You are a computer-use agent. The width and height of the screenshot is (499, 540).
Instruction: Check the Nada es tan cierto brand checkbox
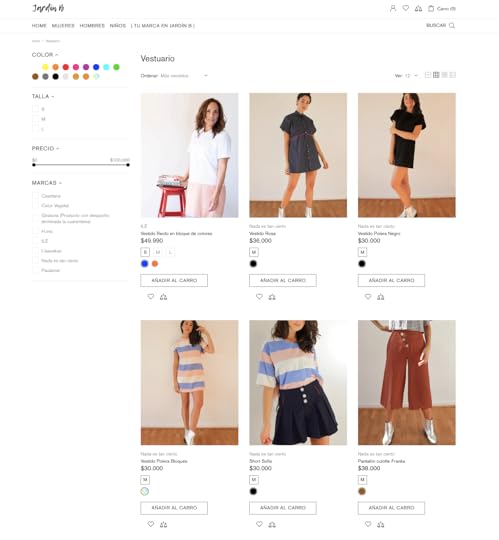pos(35,261)
